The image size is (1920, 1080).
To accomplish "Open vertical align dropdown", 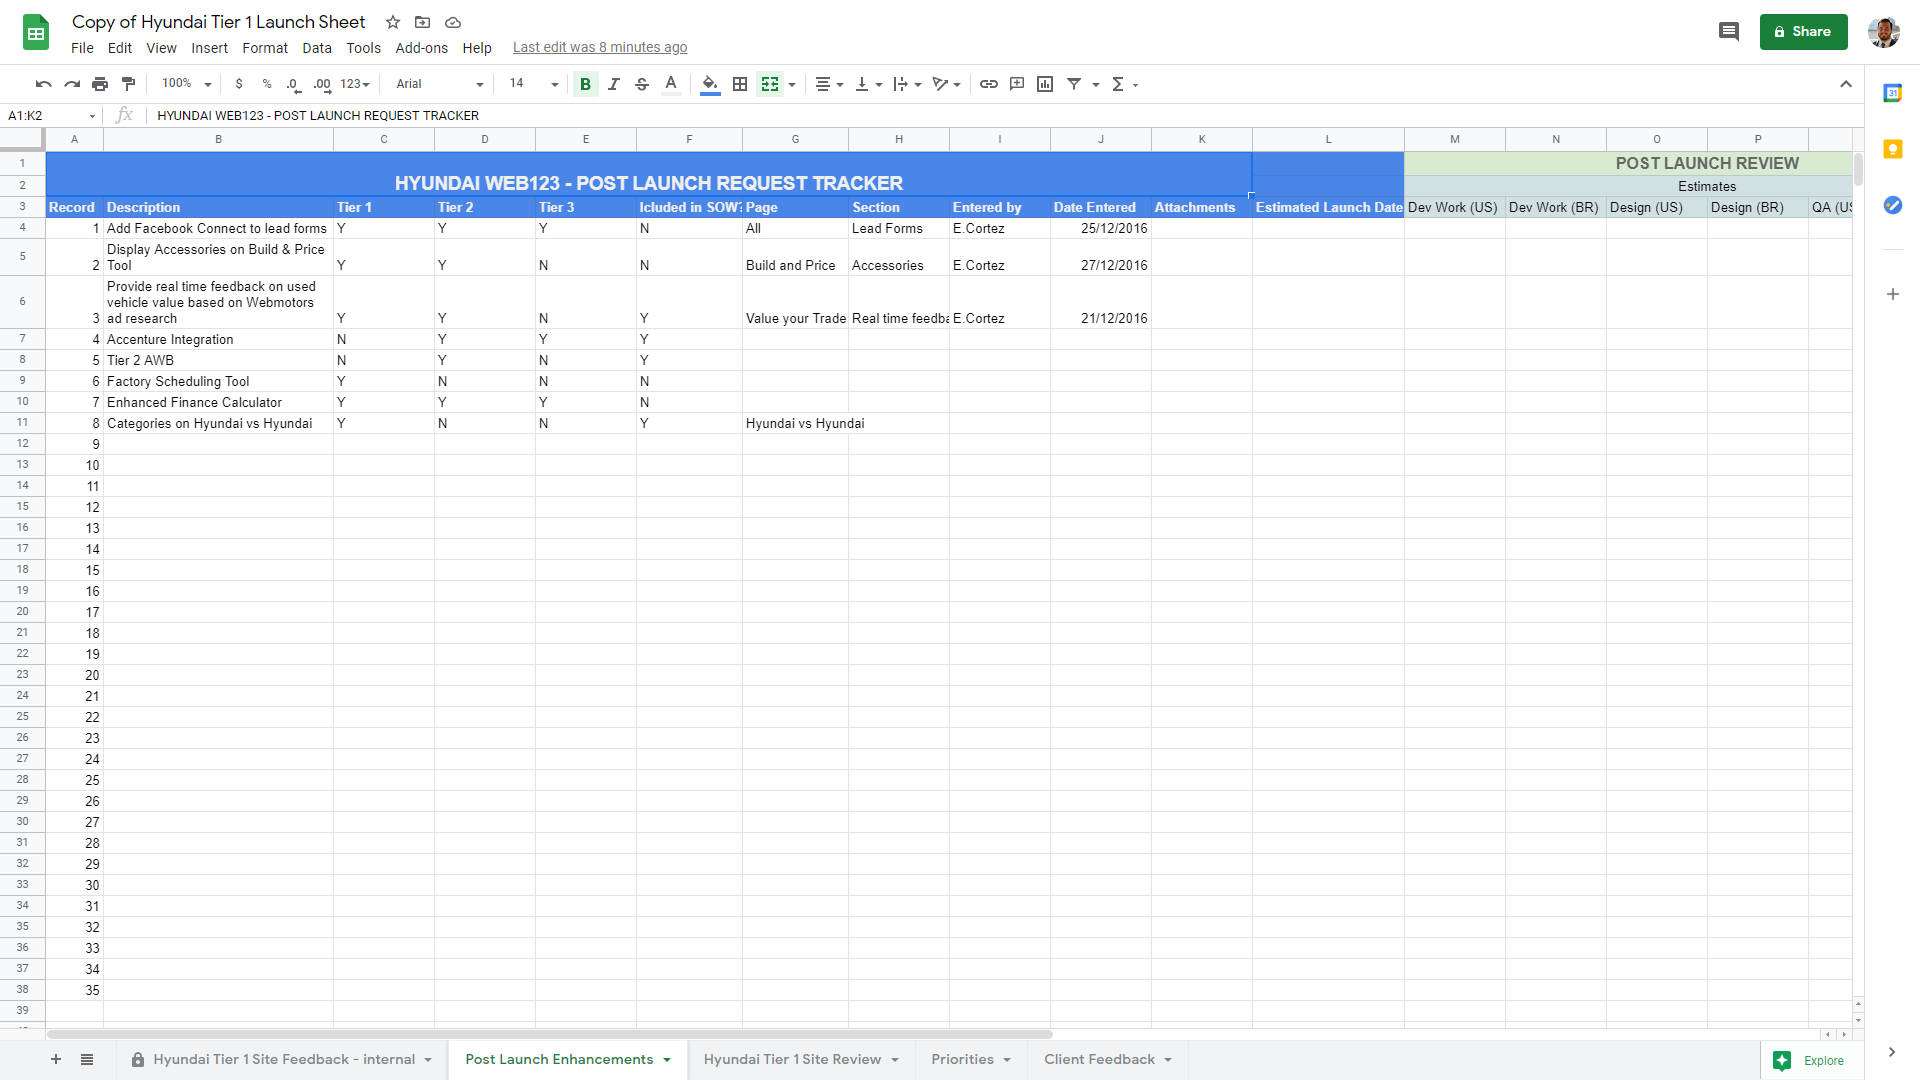I will click(868, 84).
